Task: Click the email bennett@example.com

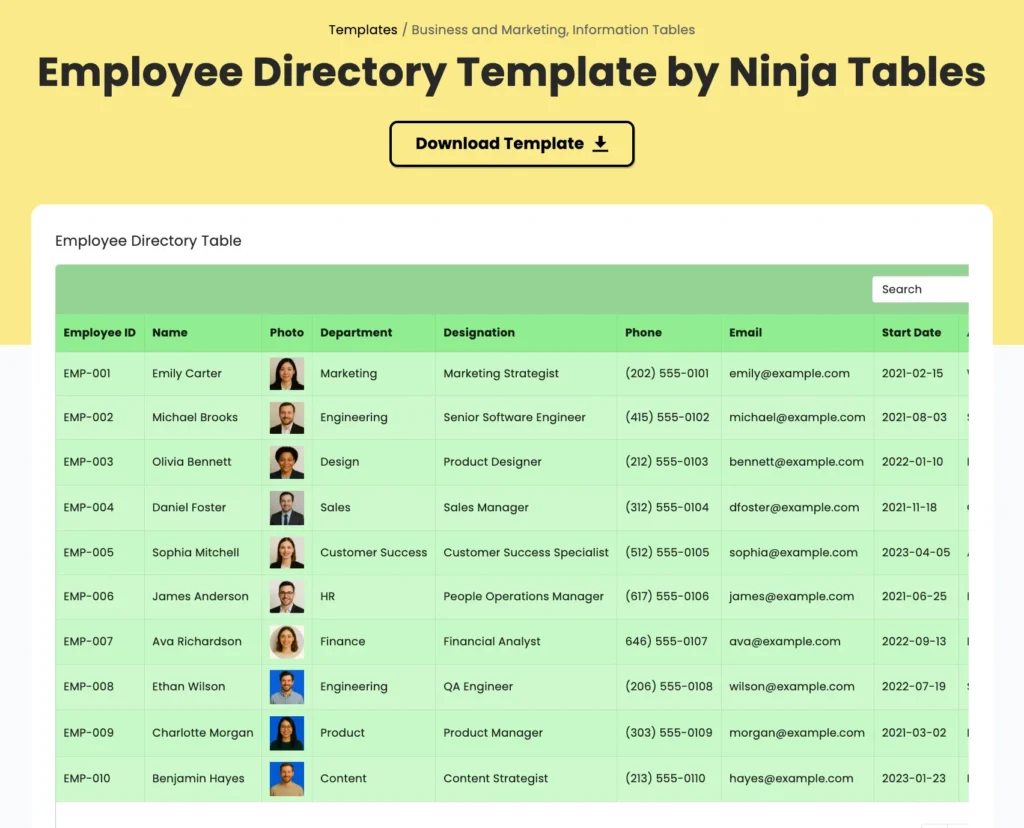Action: tap(796, 462)
